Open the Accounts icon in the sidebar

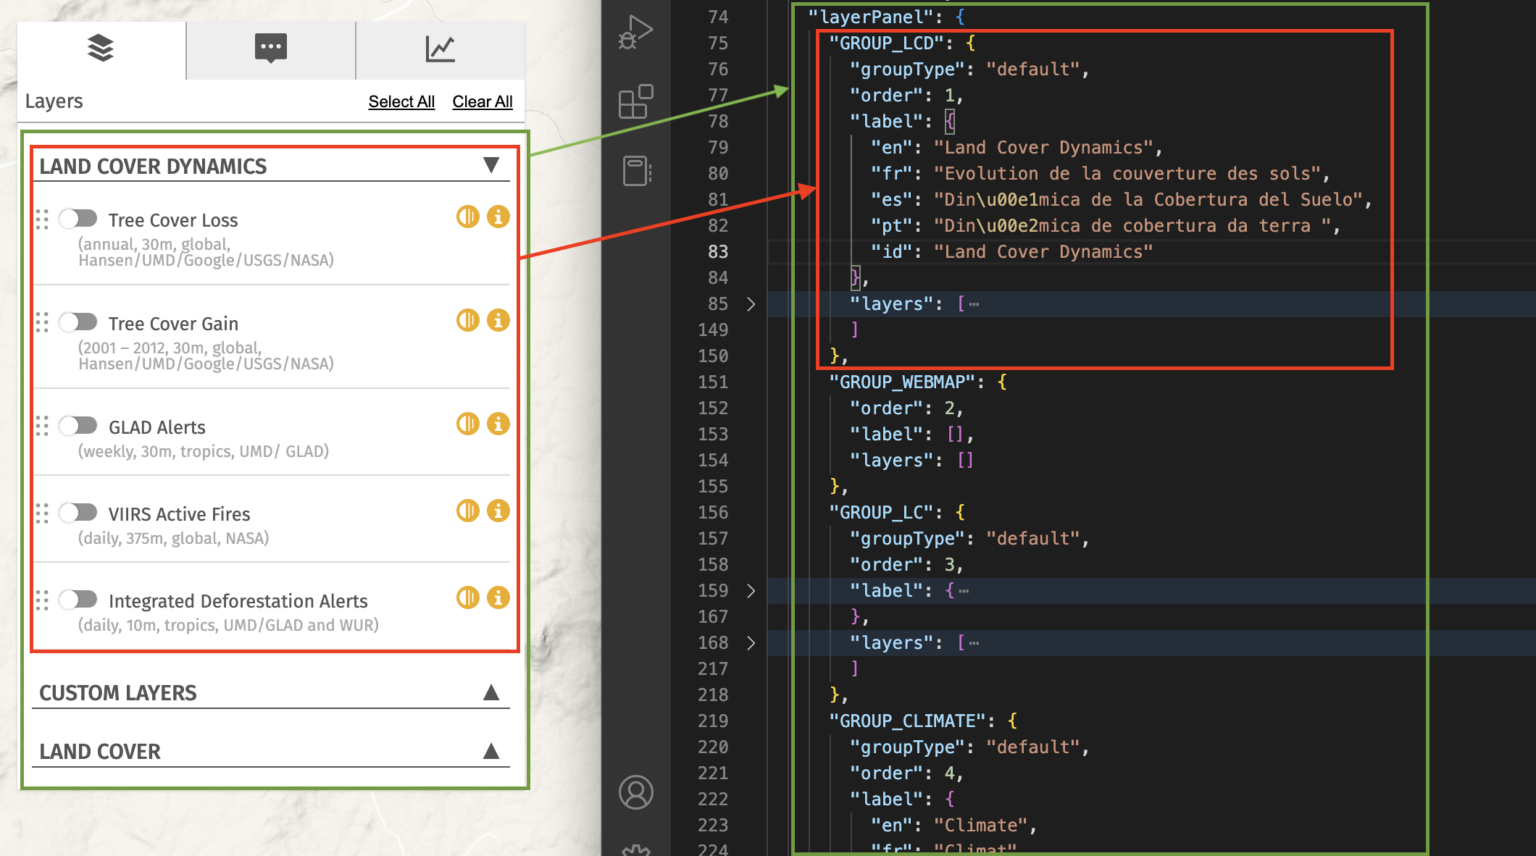(637, 792)
